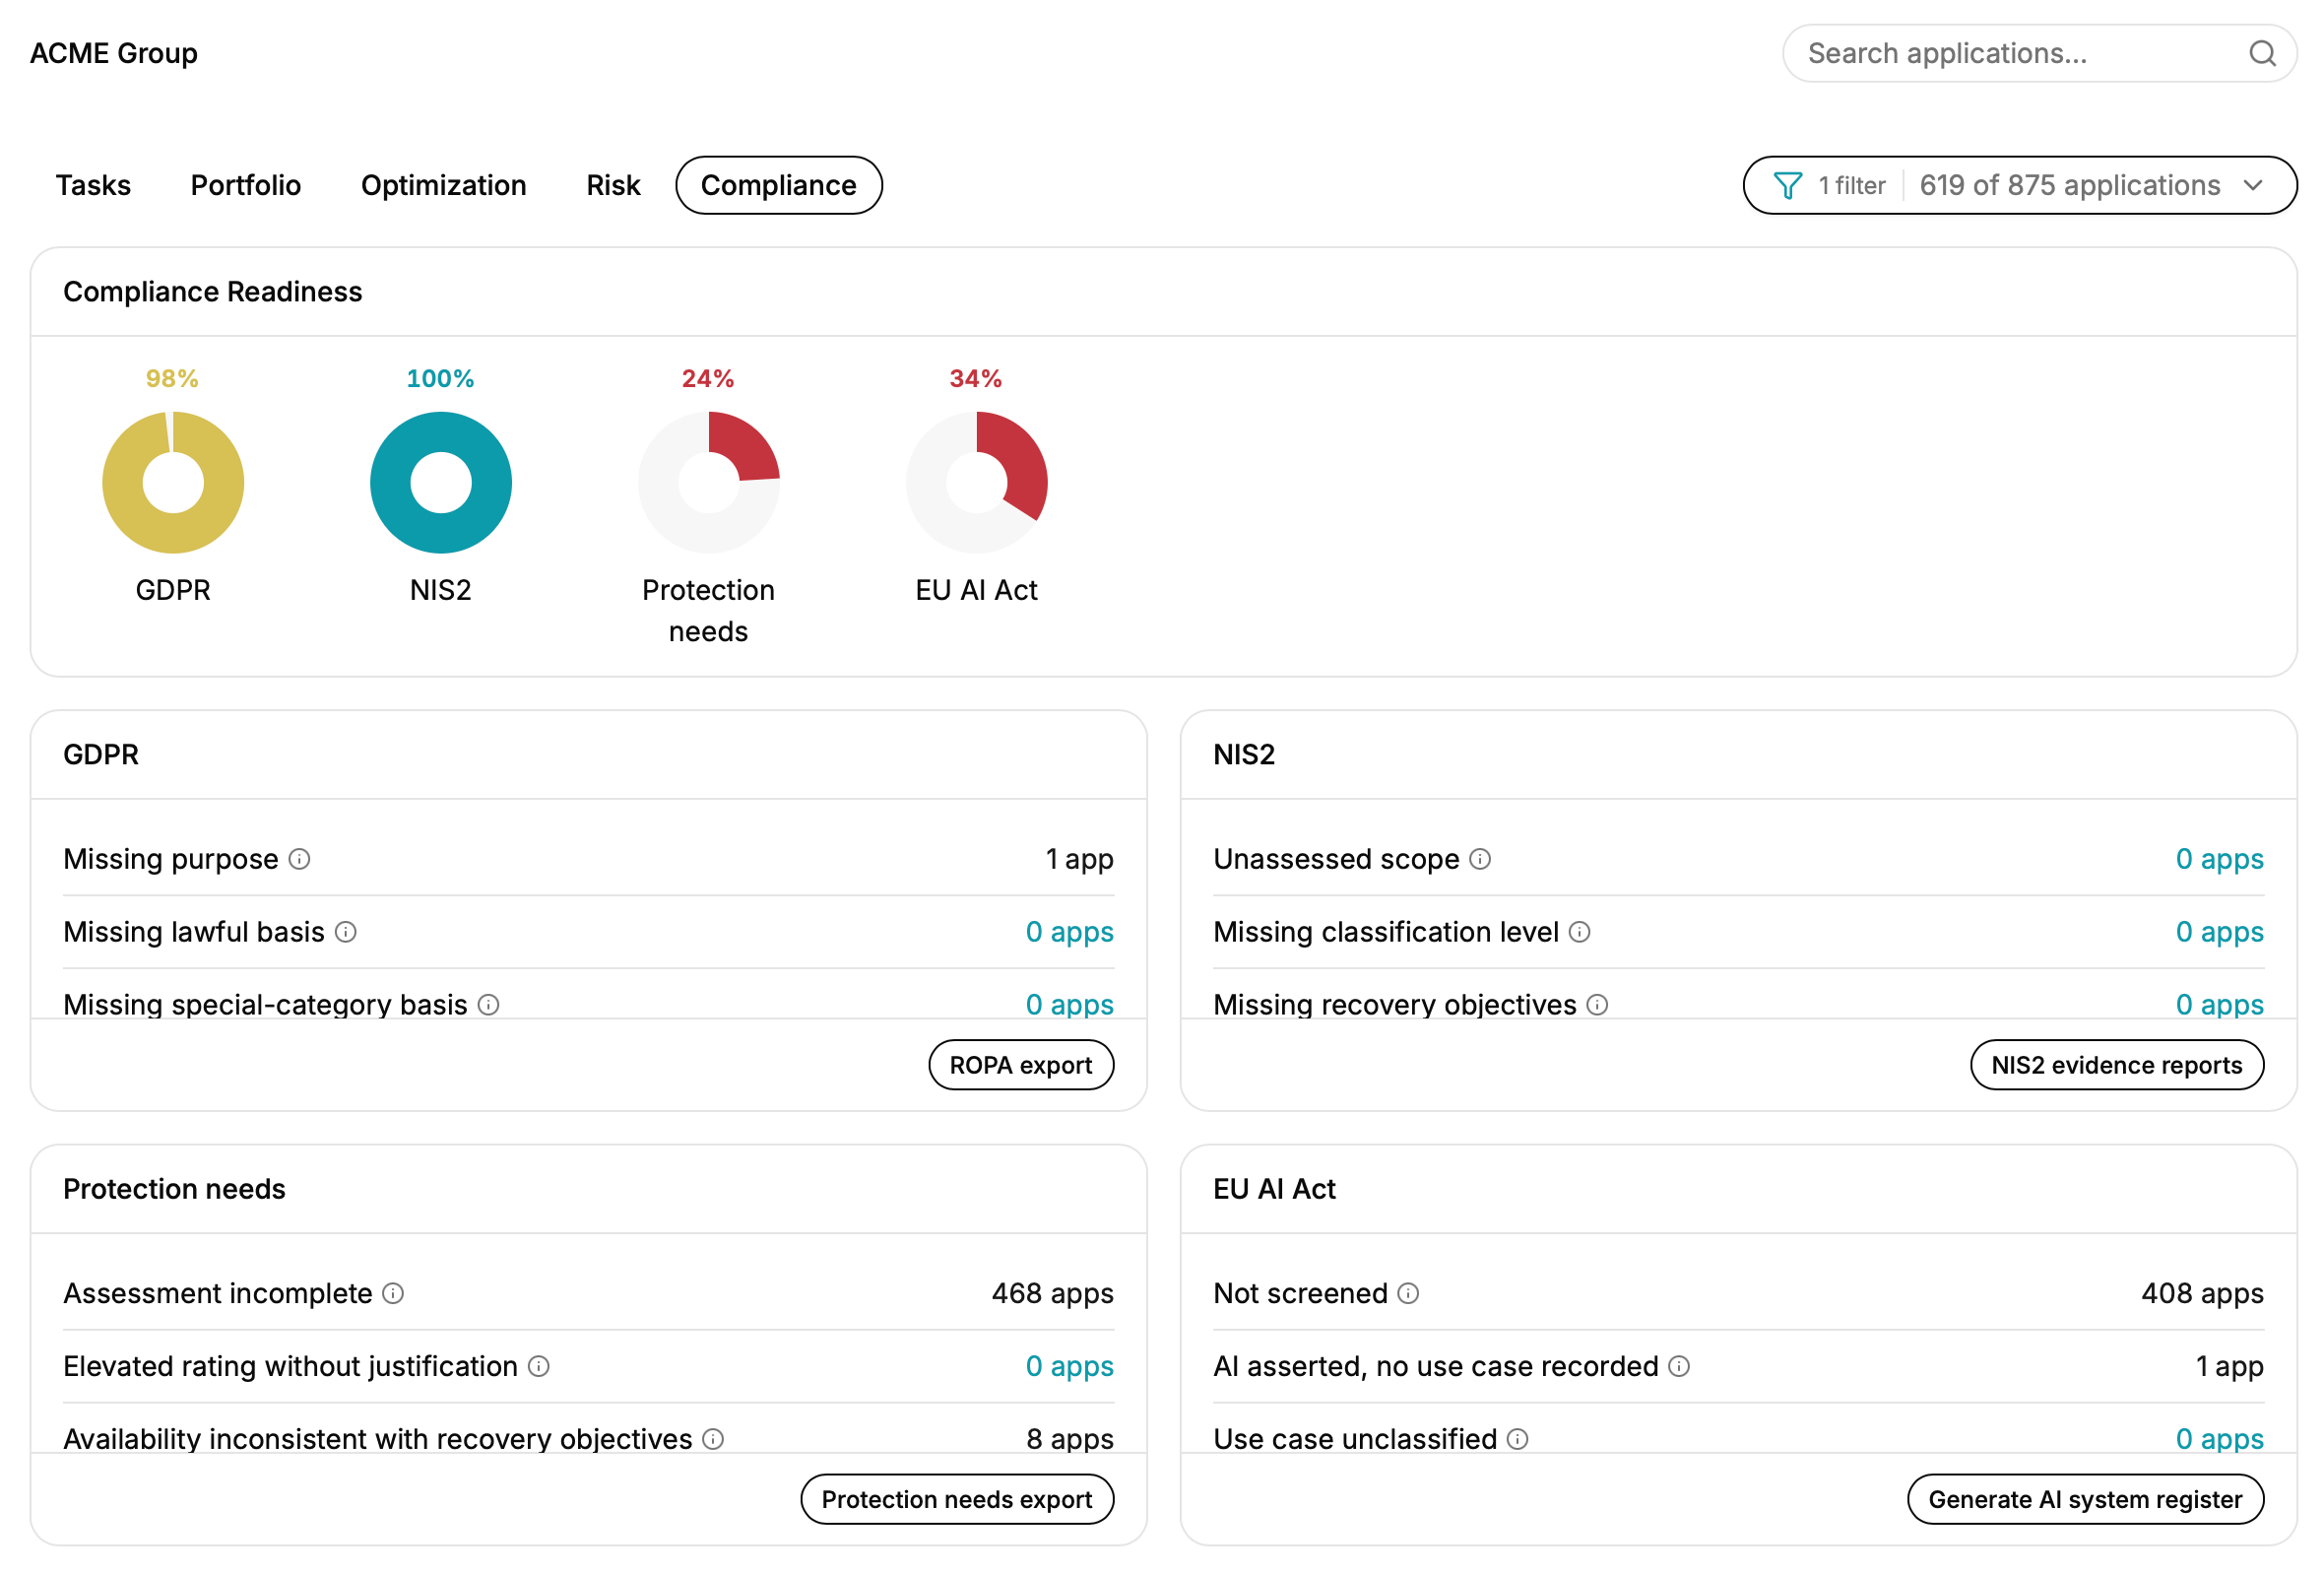2324x1574 pixels.
Task: Click the search magnifier icon
Action: coord(2262,53)
